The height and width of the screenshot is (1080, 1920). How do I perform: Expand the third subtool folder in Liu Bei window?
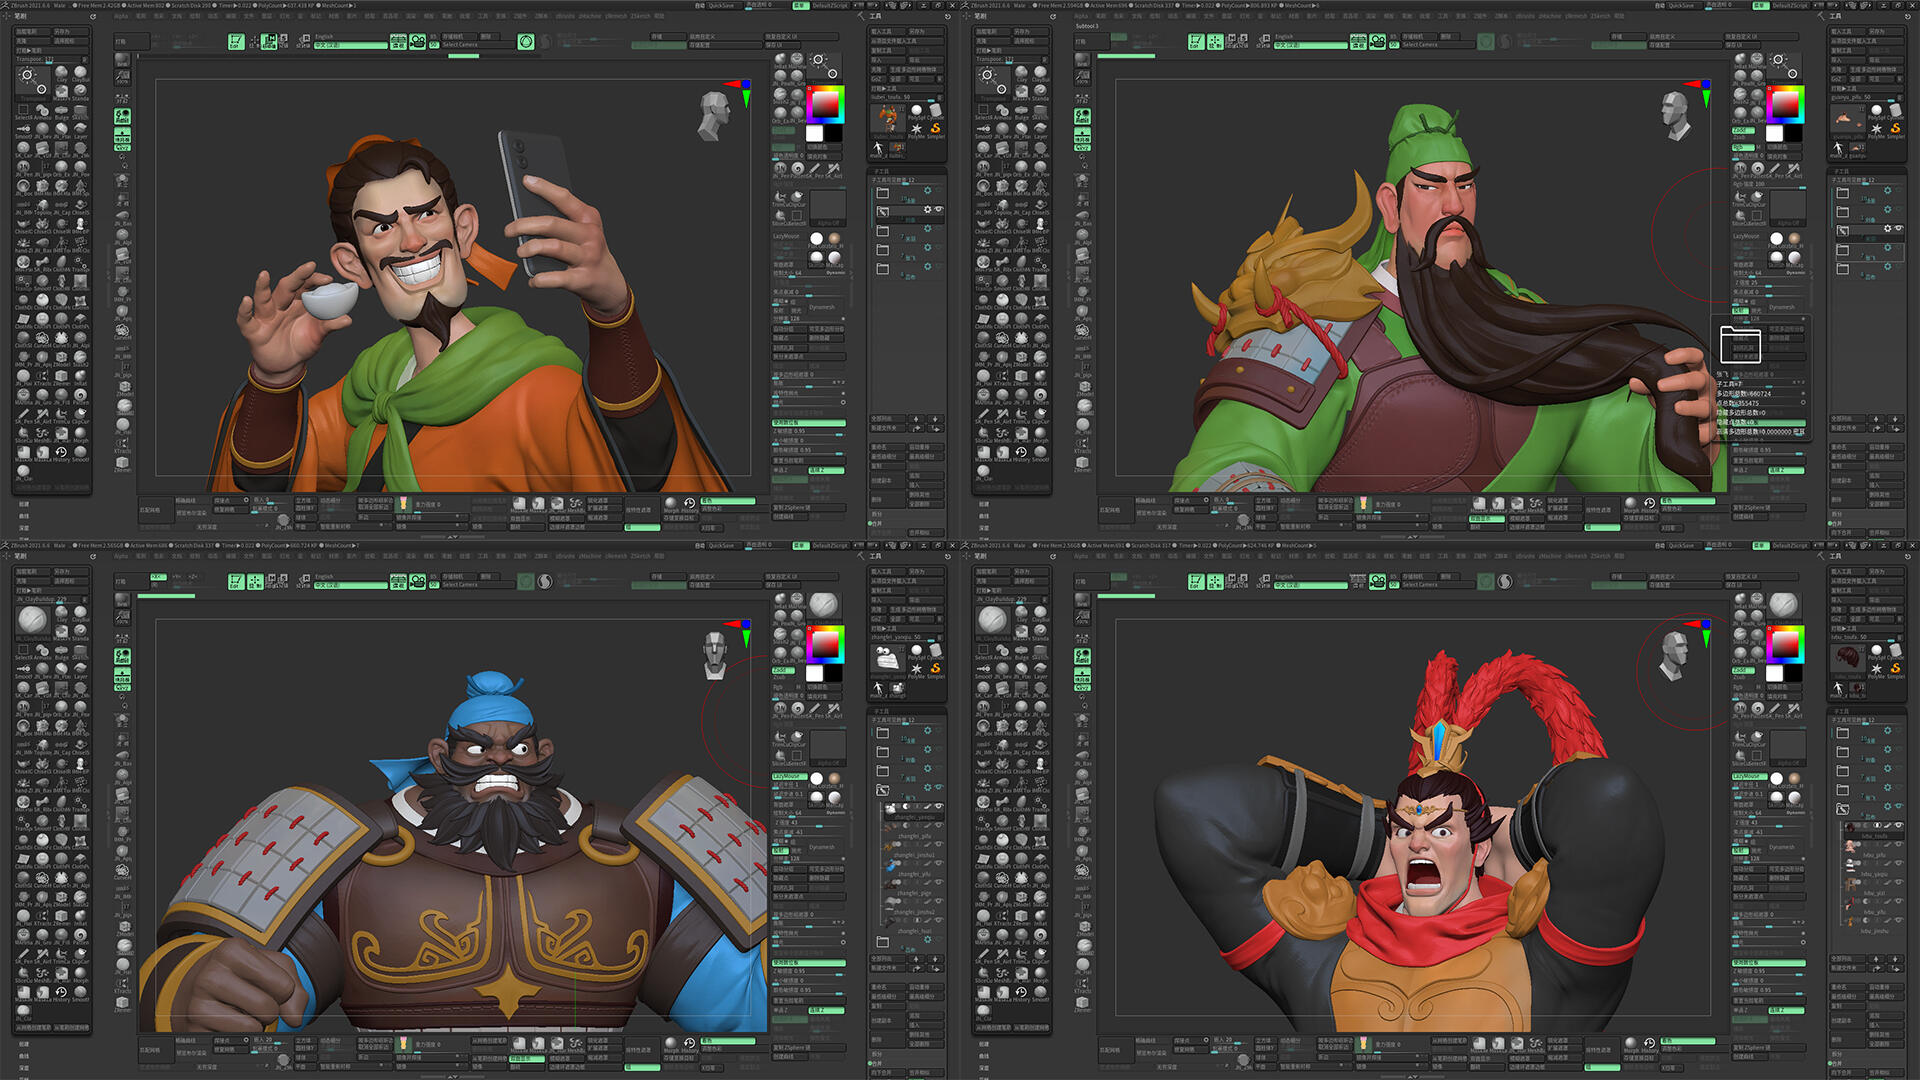pyautogui.click(x=882, y=231)
